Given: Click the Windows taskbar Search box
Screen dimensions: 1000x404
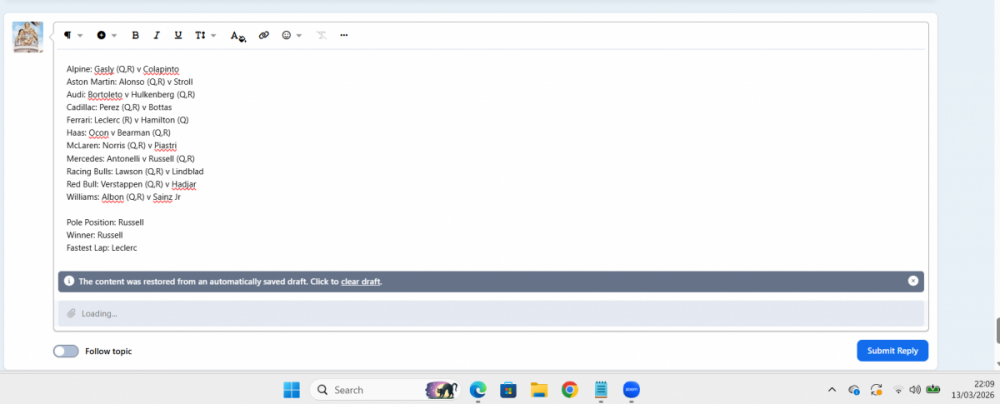Looking at the screenshot, I should point(365,390).
